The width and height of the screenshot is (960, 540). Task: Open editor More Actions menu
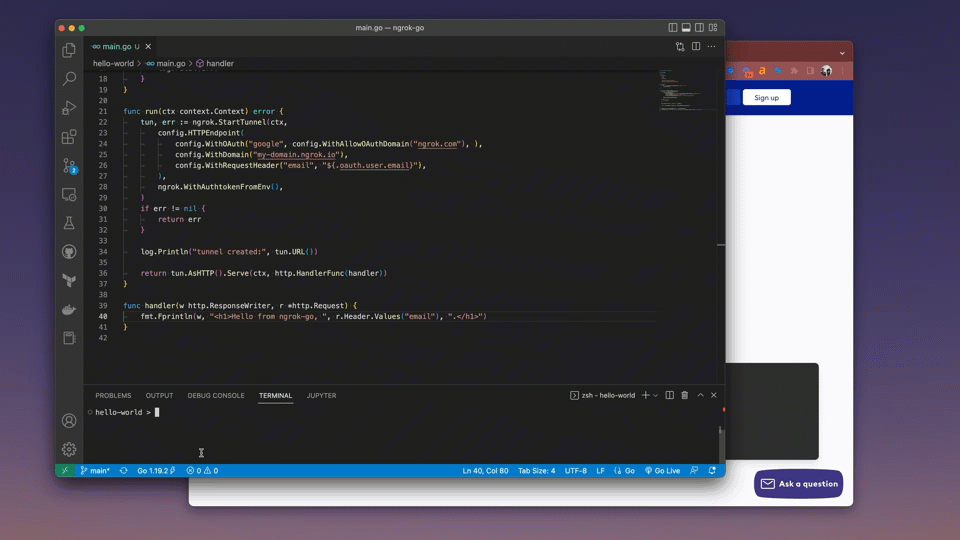pyautogui.click(x=711, y=47)
